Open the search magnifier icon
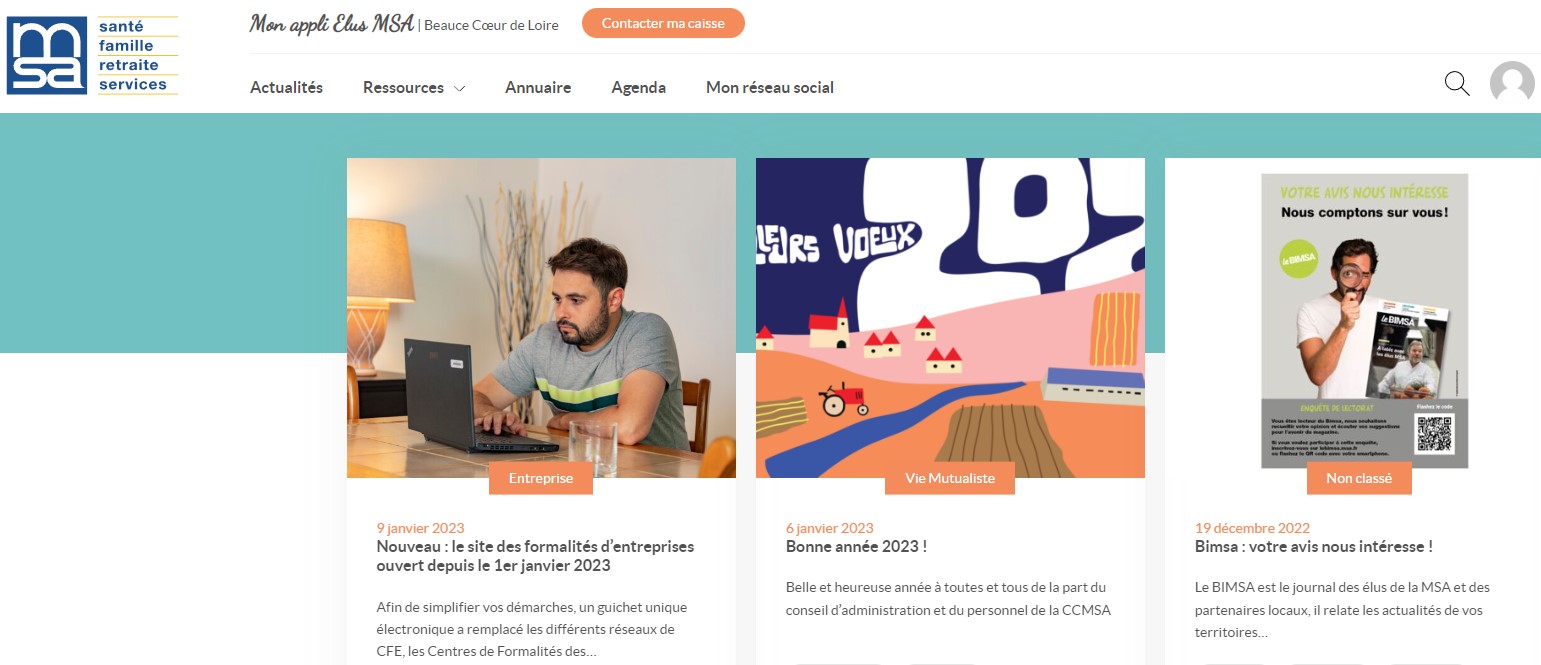The image size is (1541, 665). pyautogui.click(x=1457, y=84)
